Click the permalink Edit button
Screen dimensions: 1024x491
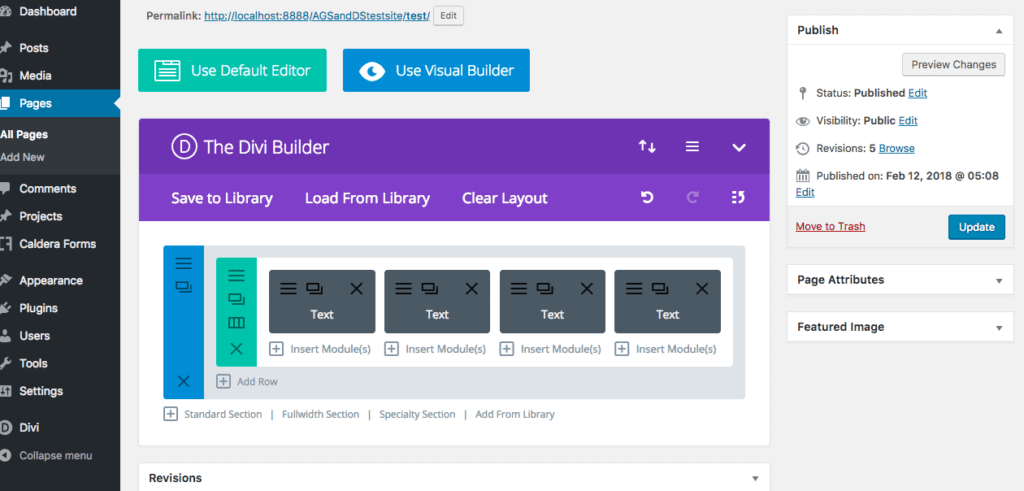coord(448,16)
